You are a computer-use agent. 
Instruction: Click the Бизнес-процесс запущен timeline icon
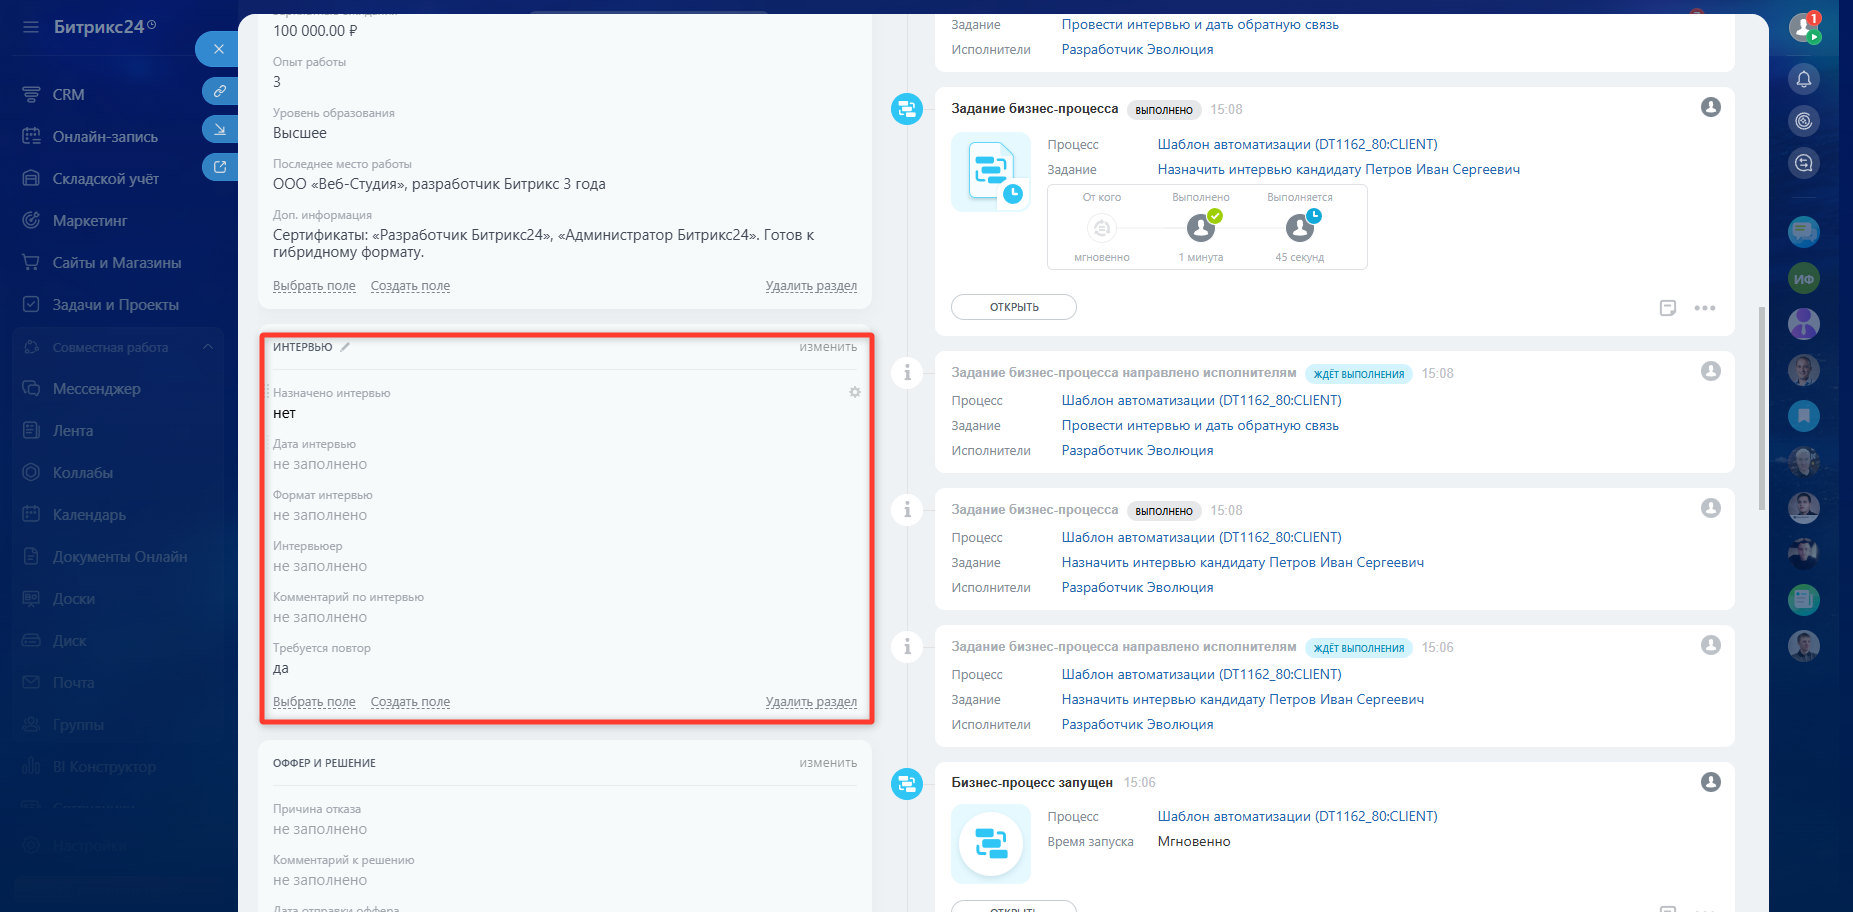pos(907,783)
